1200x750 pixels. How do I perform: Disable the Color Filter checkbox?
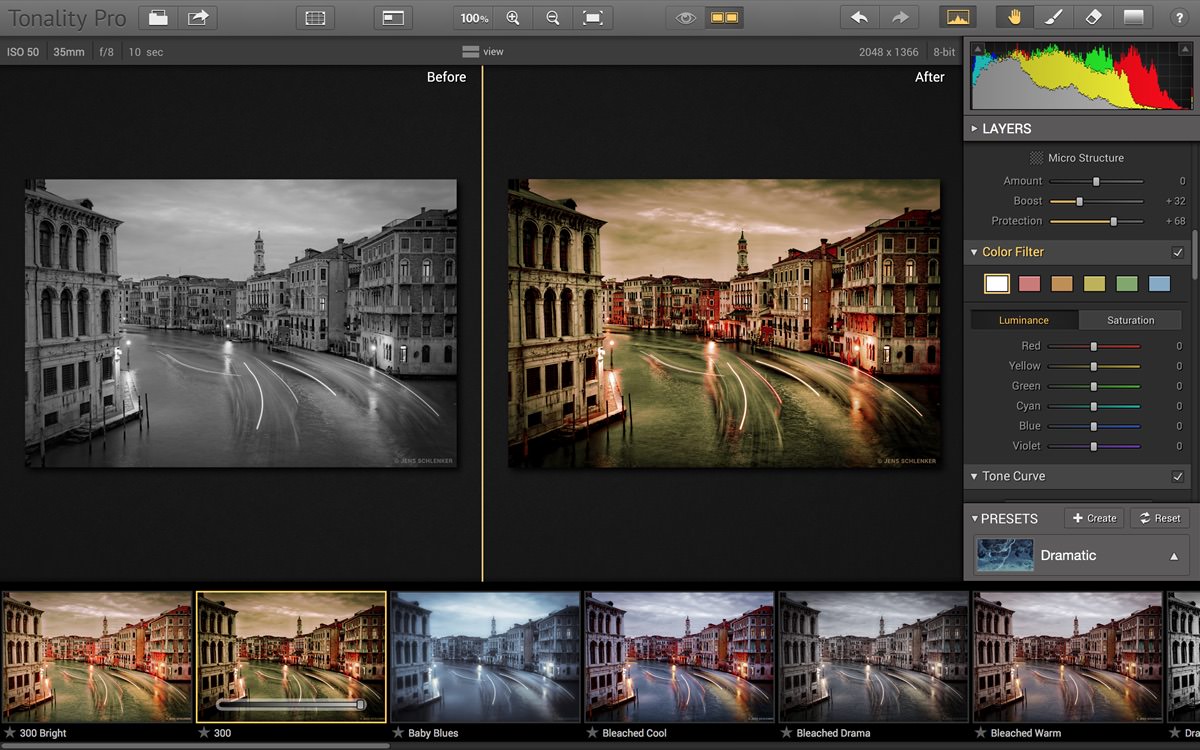click(1178, 252)
